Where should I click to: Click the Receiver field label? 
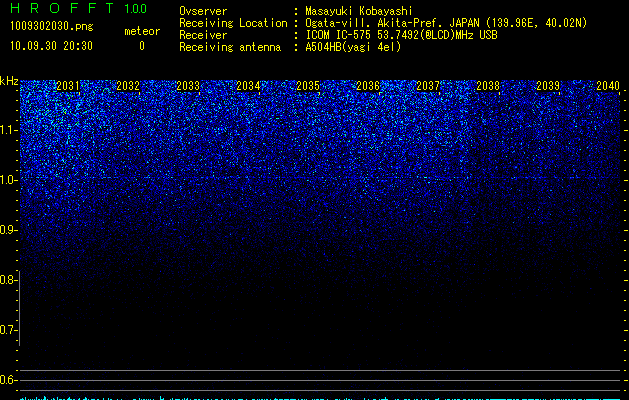tap(203, 35)
